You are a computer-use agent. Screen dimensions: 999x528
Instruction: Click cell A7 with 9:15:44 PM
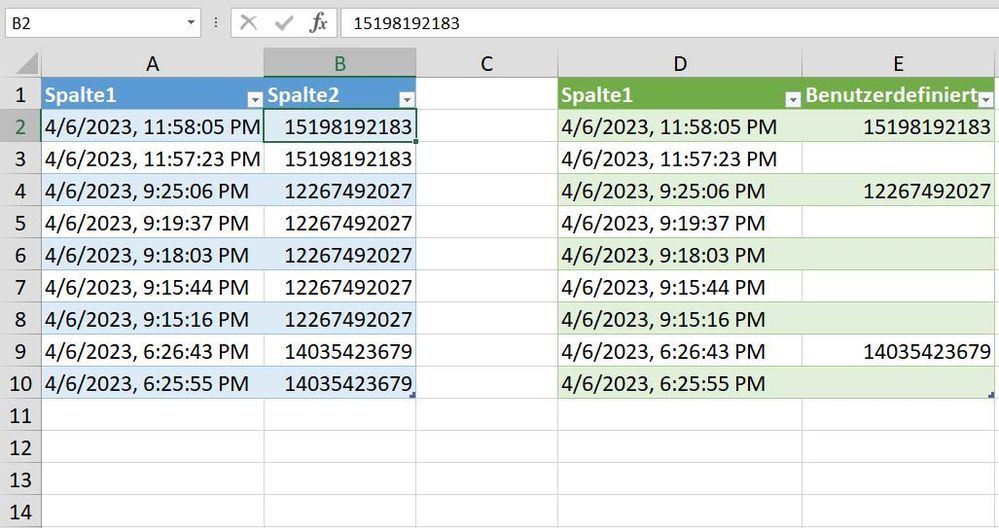[152, 287]
